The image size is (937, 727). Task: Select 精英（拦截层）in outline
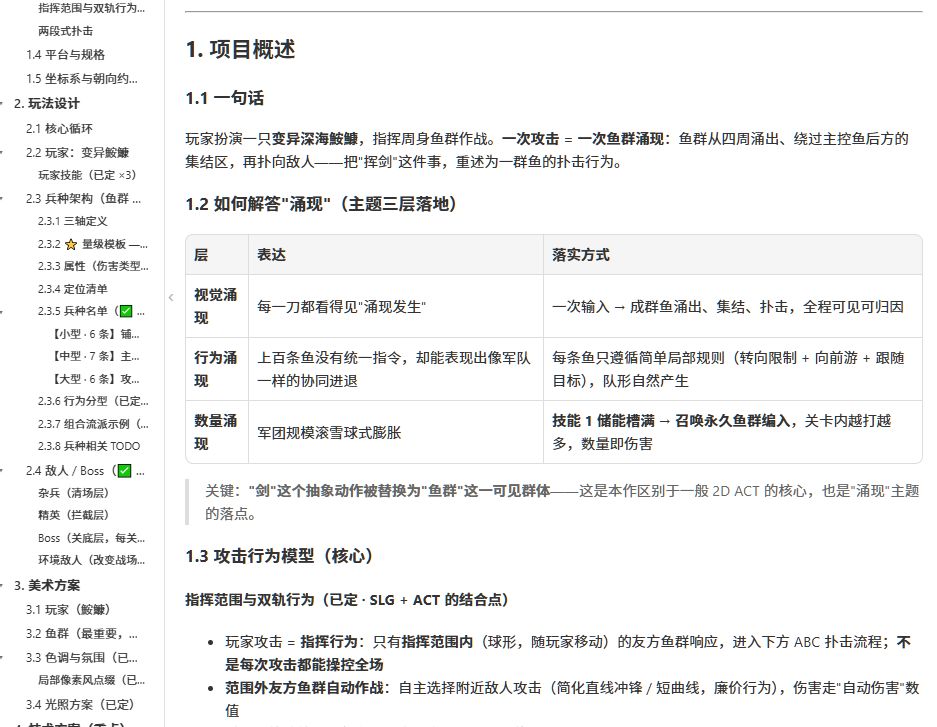[x=74, y=515]
